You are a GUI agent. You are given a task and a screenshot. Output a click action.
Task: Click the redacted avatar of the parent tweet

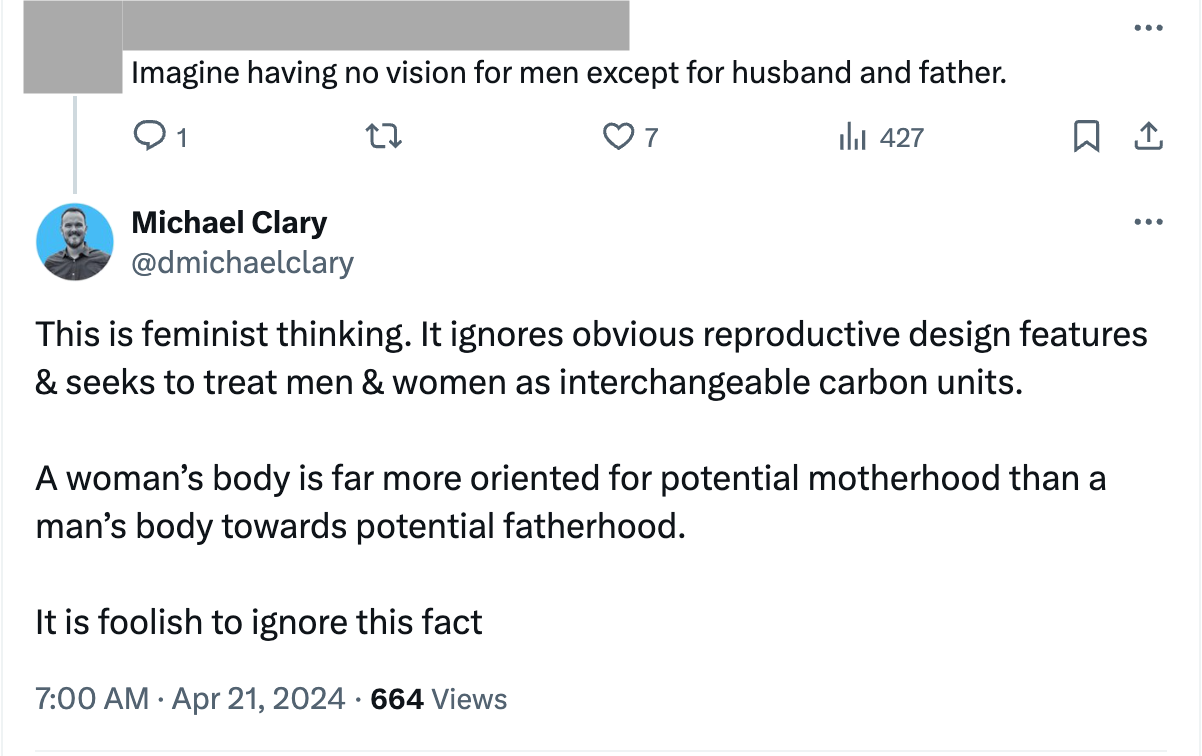click(72, 46)
